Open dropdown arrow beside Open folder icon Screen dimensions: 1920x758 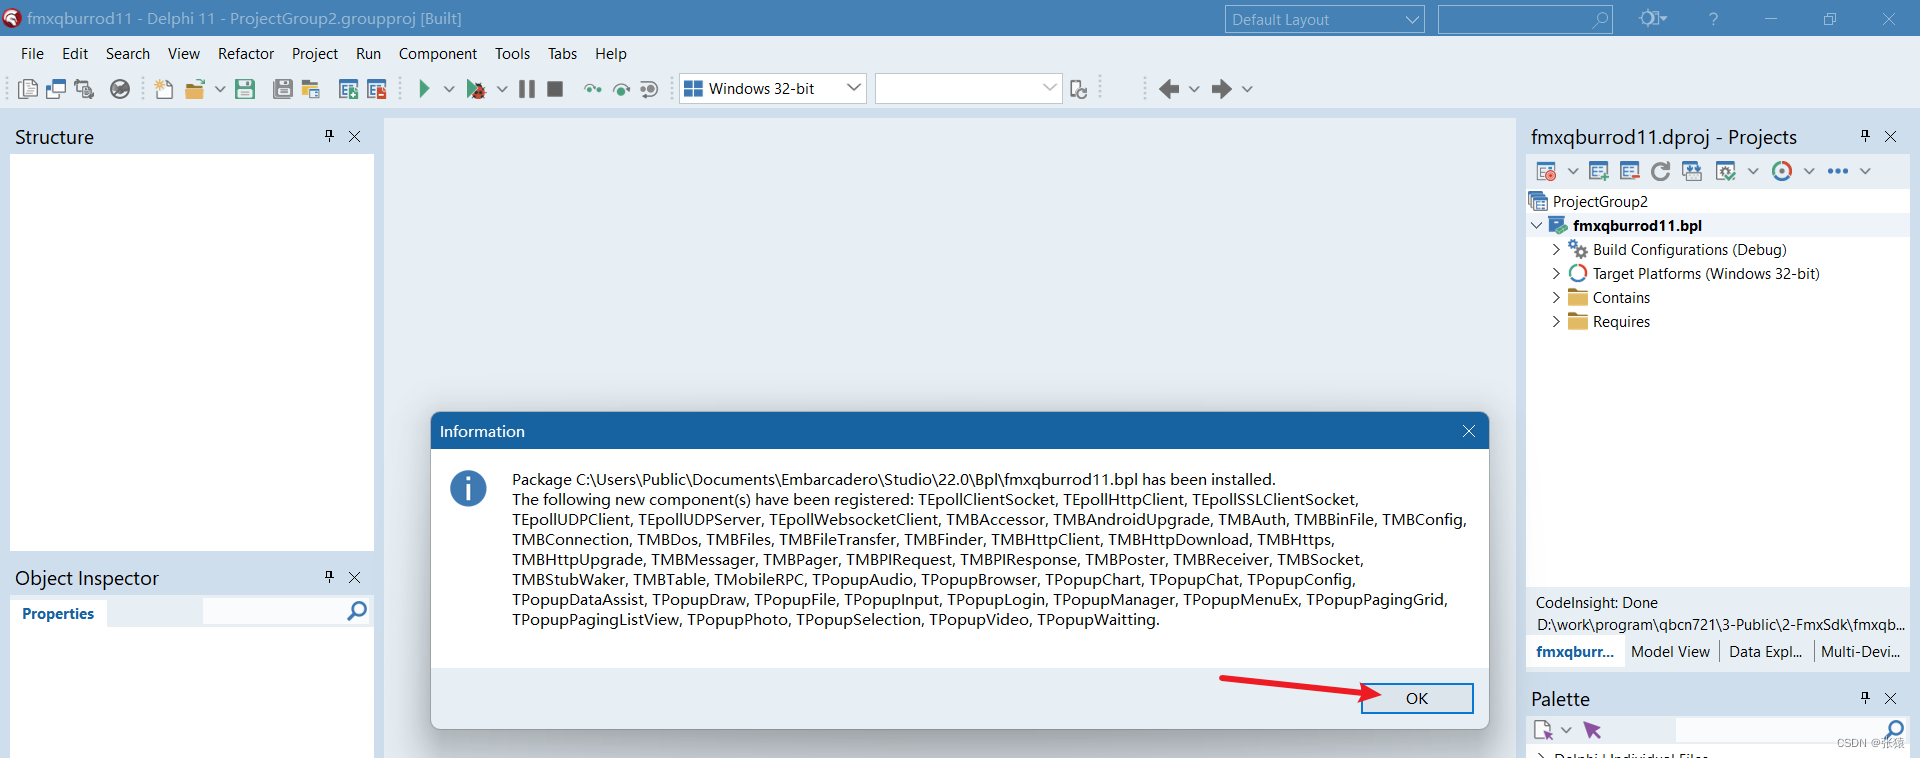tap(220, 89)
